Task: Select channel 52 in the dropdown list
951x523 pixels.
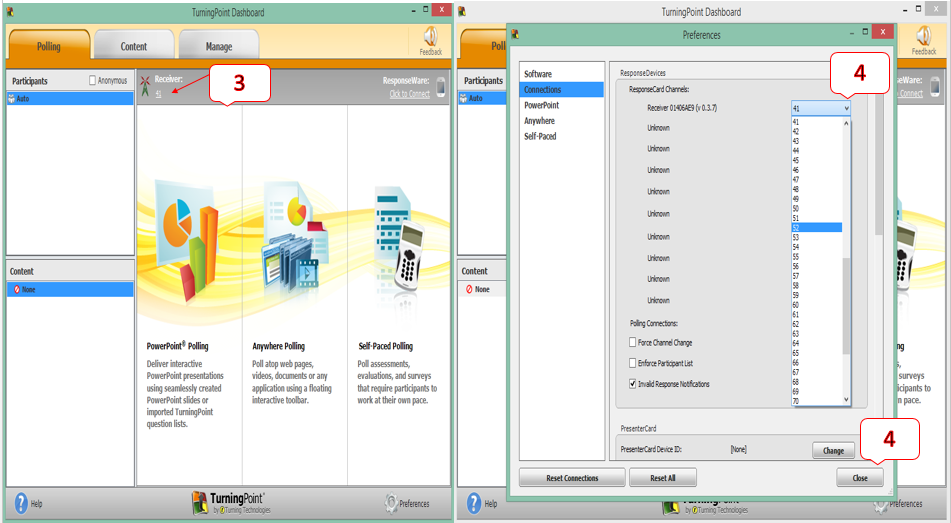Action: pyautogui.click(x=816, y=227)
